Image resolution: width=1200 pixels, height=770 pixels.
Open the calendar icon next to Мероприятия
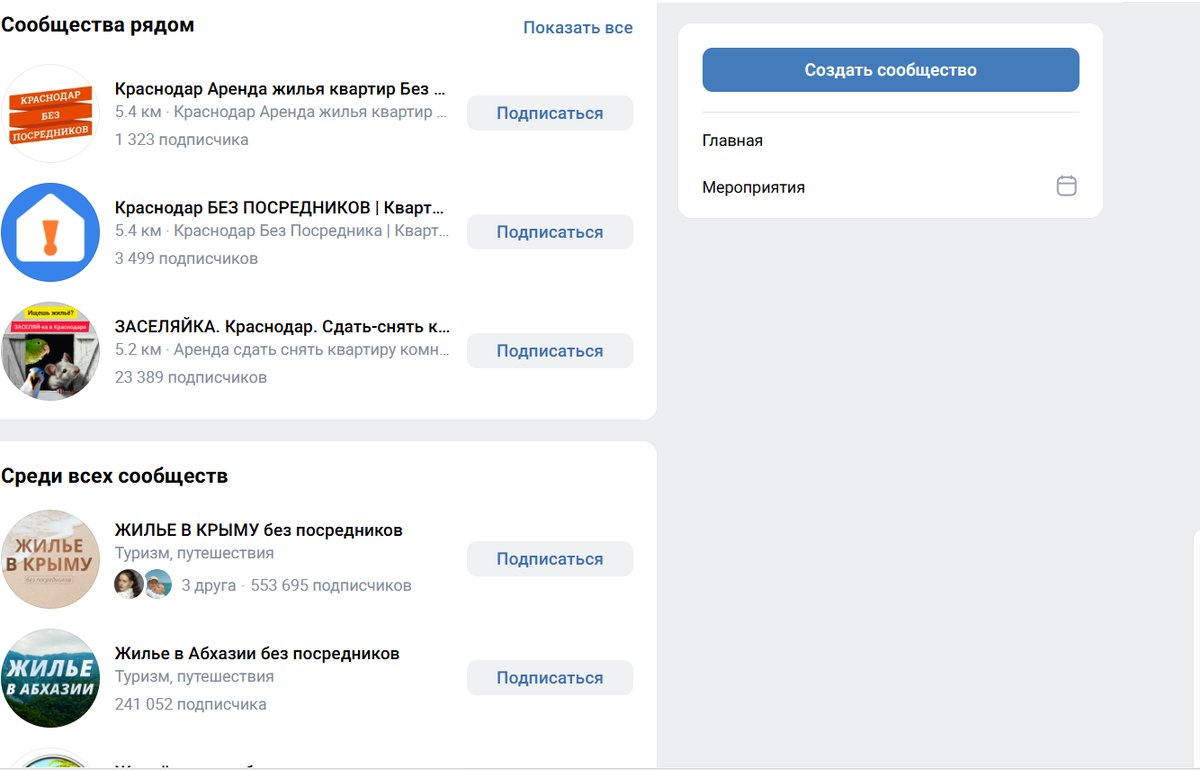pos(1067,186)
